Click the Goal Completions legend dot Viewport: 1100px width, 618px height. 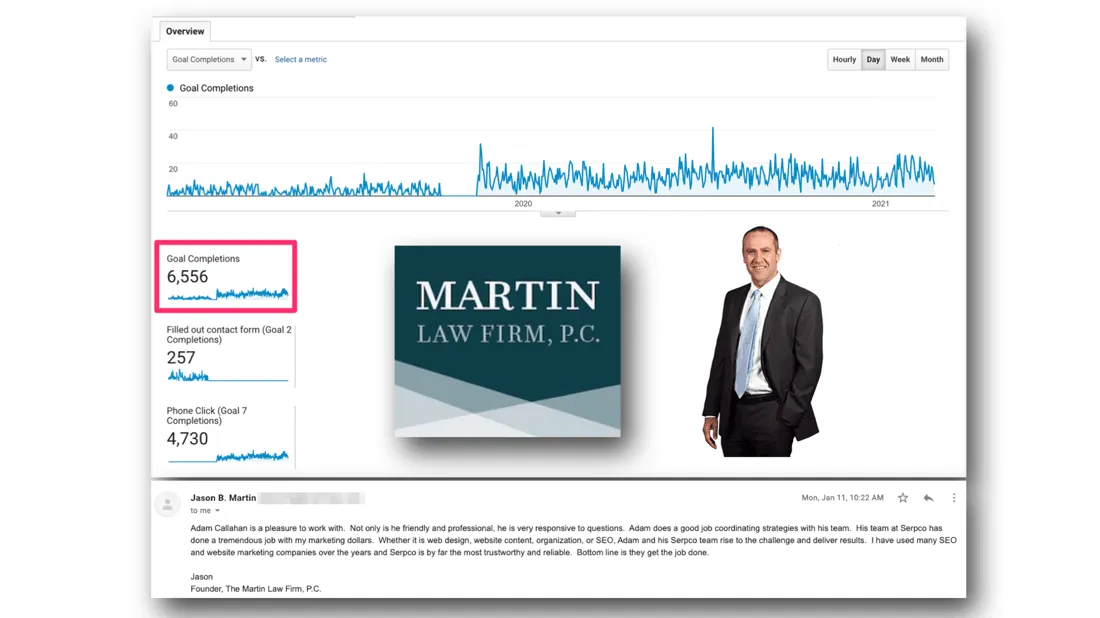(x=170, y=88)
